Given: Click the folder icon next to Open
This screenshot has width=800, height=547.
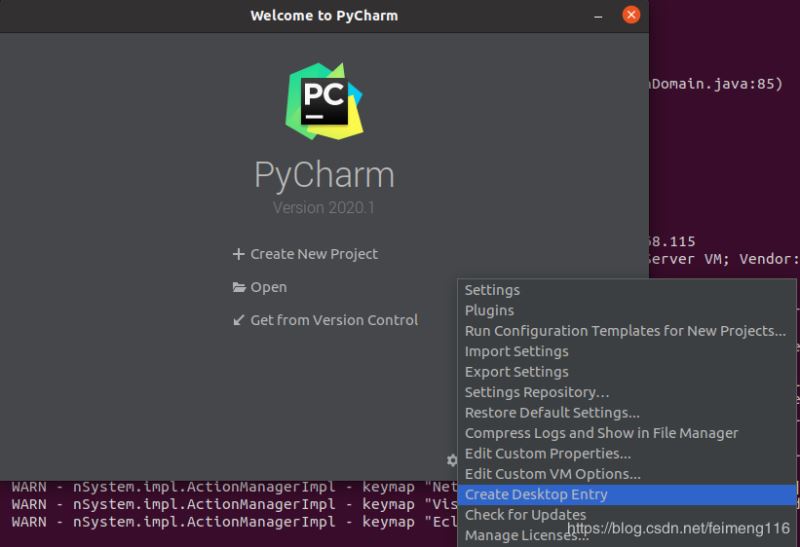Looking at the screenshot, I should pos(238,287).
